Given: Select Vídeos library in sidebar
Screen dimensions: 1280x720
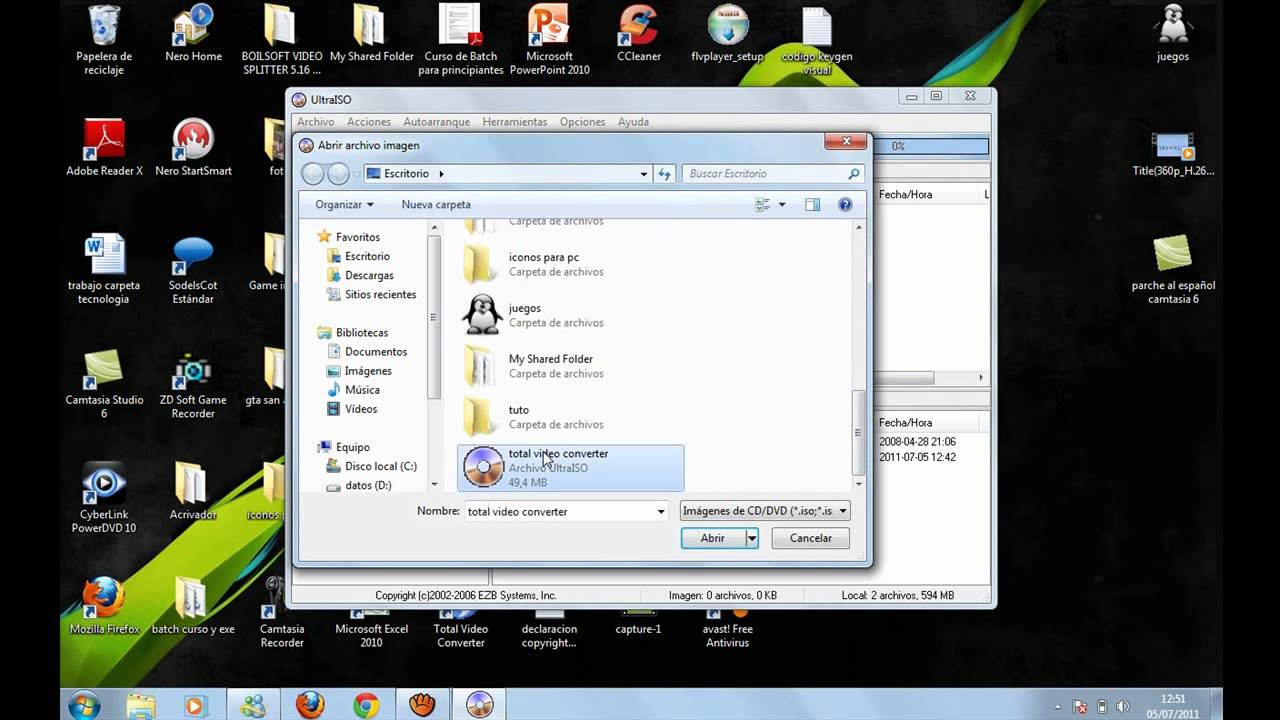Looking at the screenshot, I should tap(361, 409).
